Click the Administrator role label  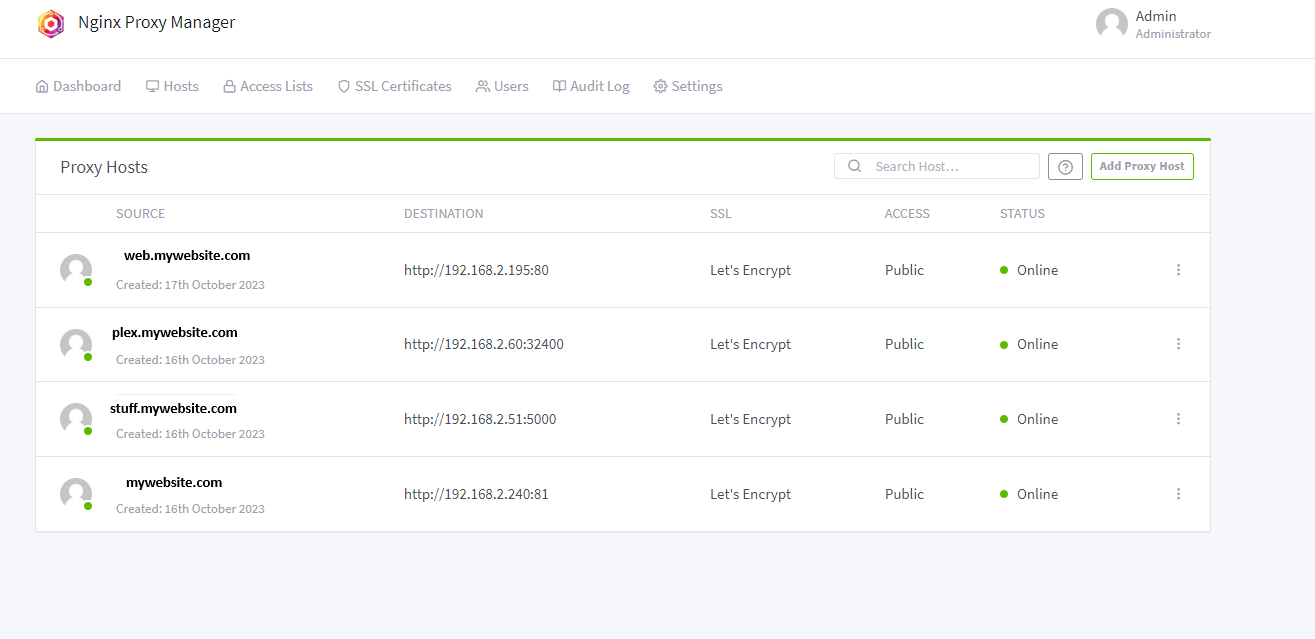[x=1173, y=34]
